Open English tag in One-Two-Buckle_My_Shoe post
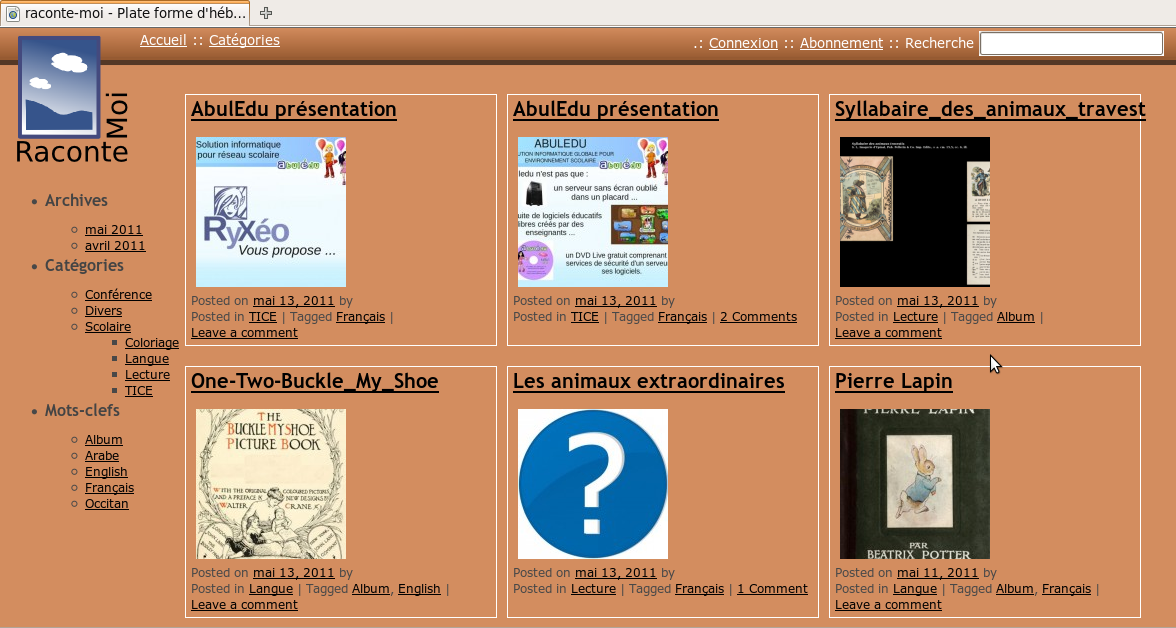 (418, 589)
